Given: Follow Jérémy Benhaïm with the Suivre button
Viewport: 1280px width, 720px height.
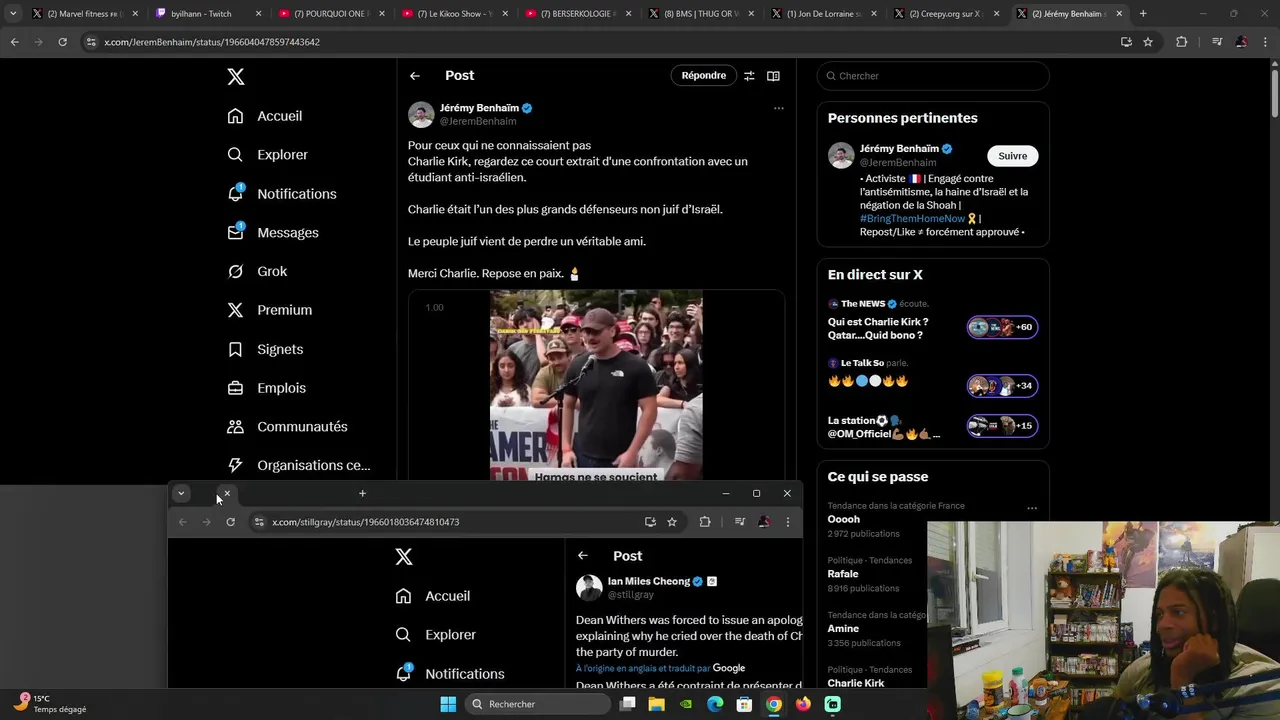Looking at the screenshot, I should 1013,156.
